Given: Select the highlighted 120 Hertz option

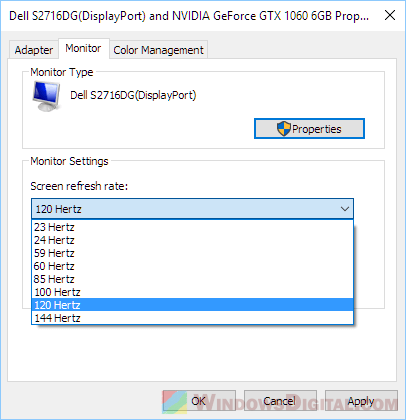Looking at the screenshot, I should click(x=192, y=305).
